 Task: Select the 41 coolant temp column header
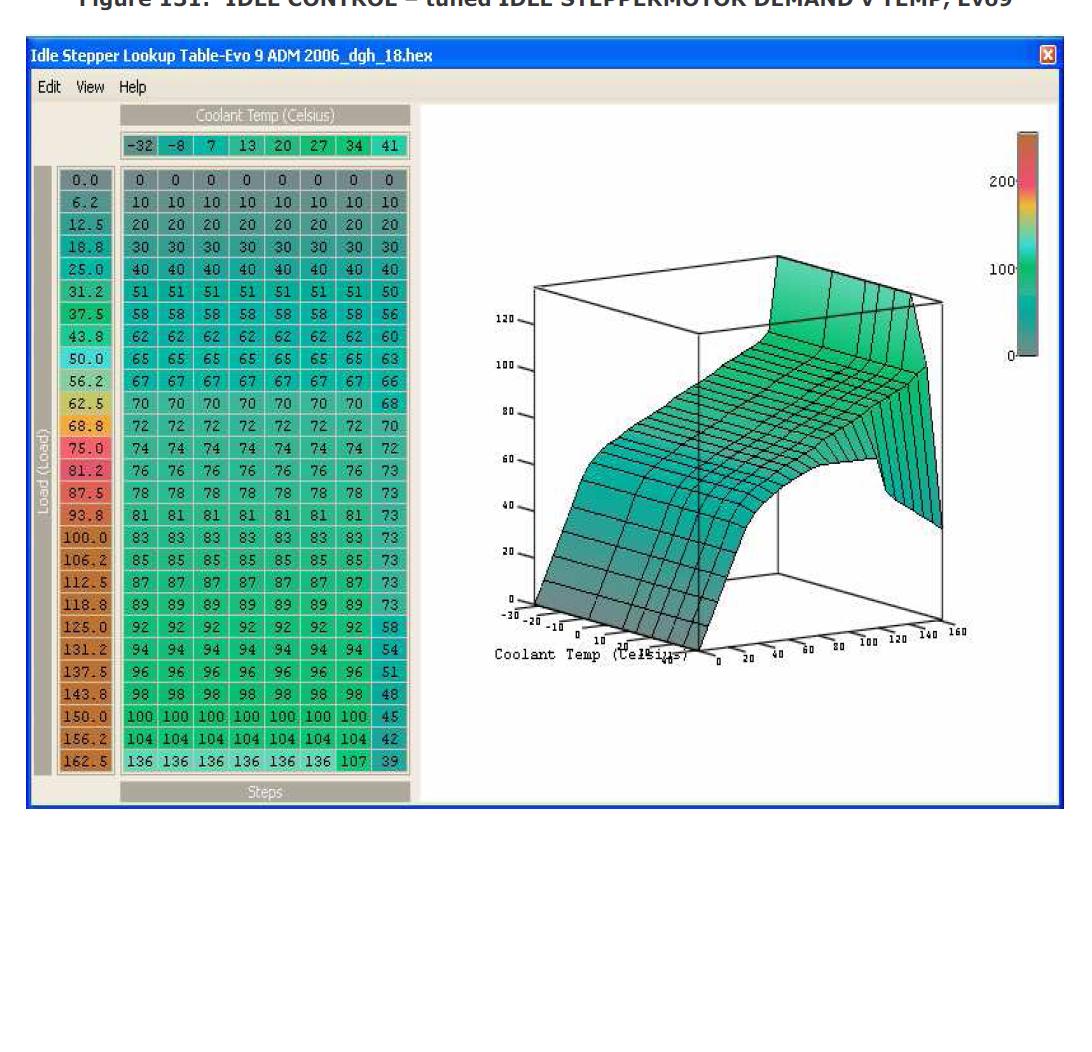[390, 146]
